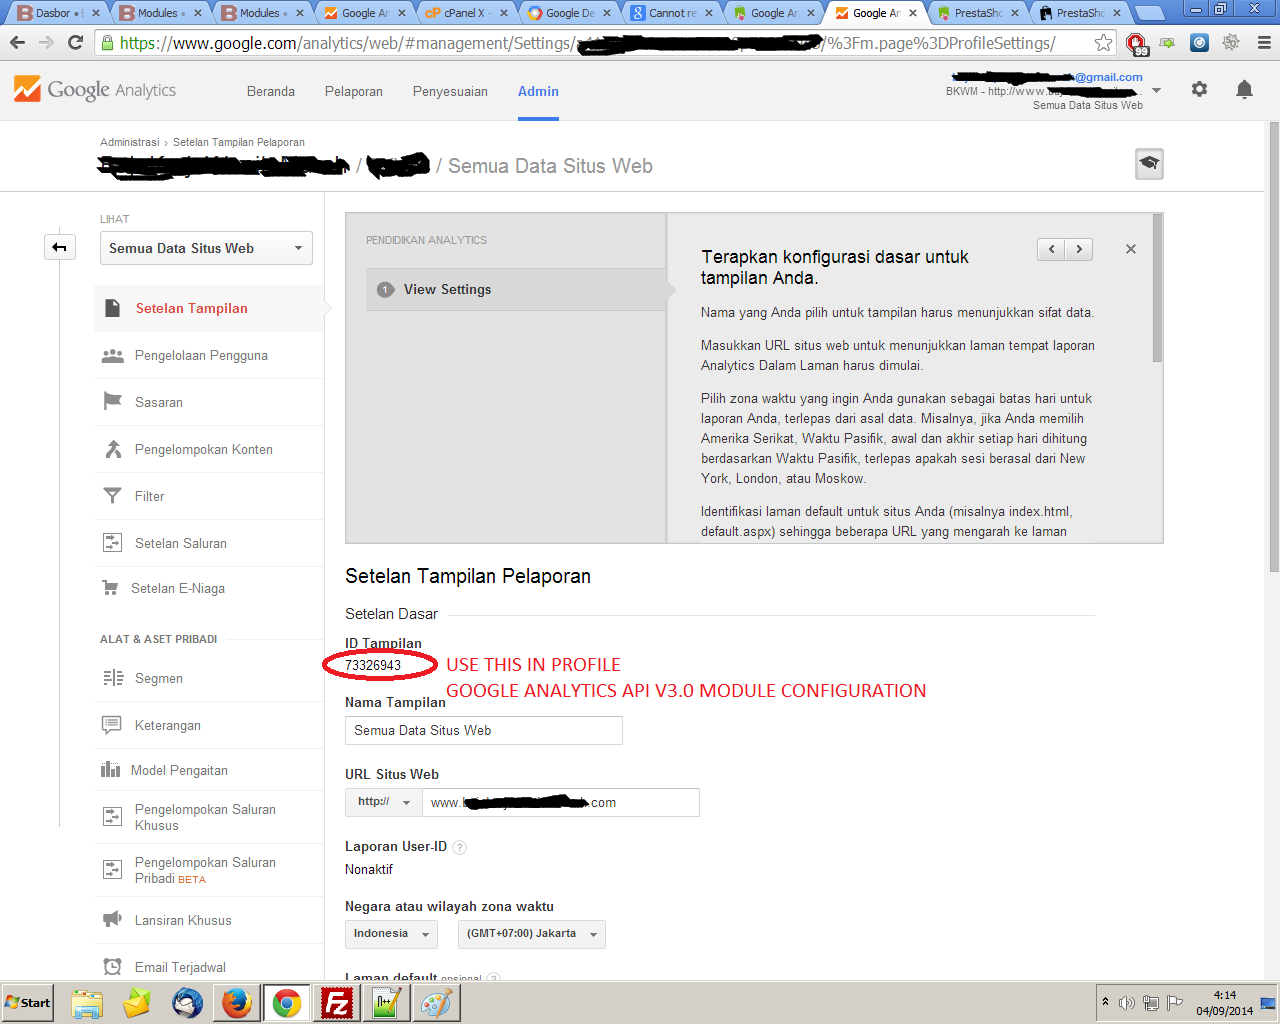Click the Lansiran Khusus megaphone icon
Viewport: 1280px width, 1024px height.
[x=112, y=920]
